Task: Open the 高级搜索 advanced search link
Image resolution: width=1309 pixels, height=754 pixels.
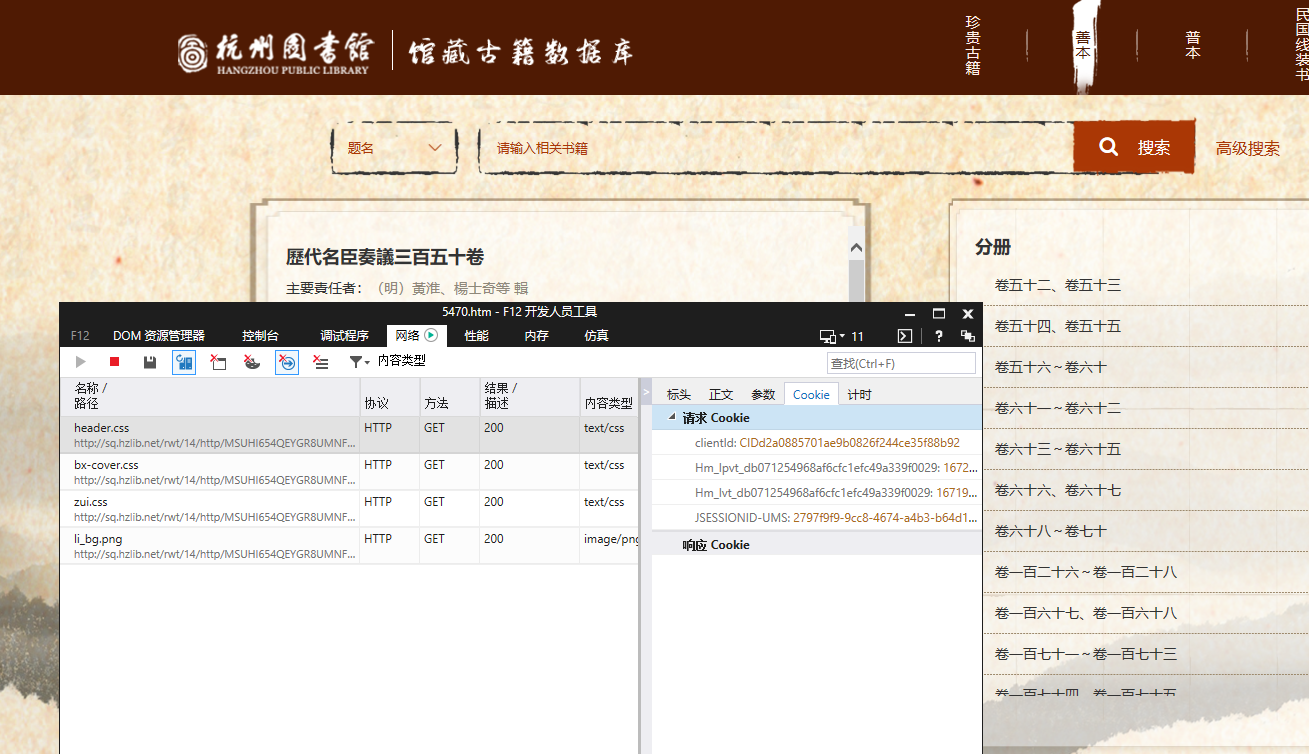Action: coord(1247,149)
